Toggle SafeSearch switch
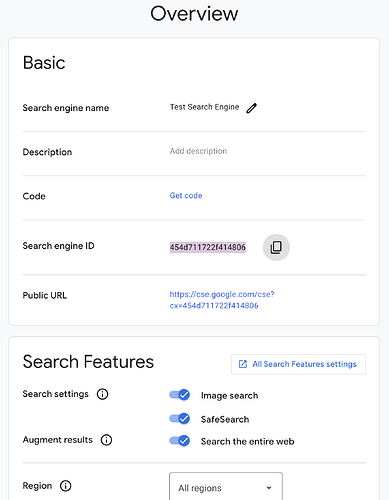This screenshot has height=500, width=389. (x=180, y=418)
